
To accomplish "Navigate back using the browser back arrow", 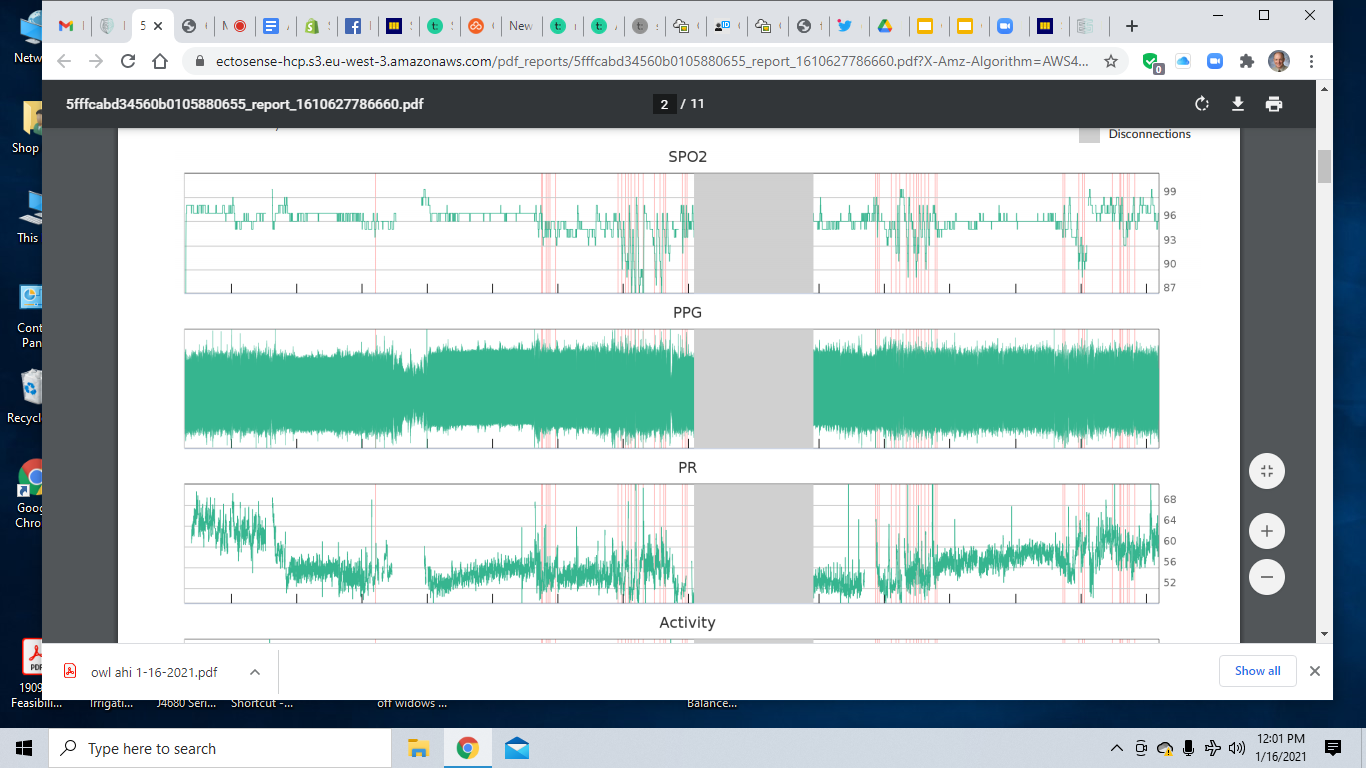I will tap(63, 61).
